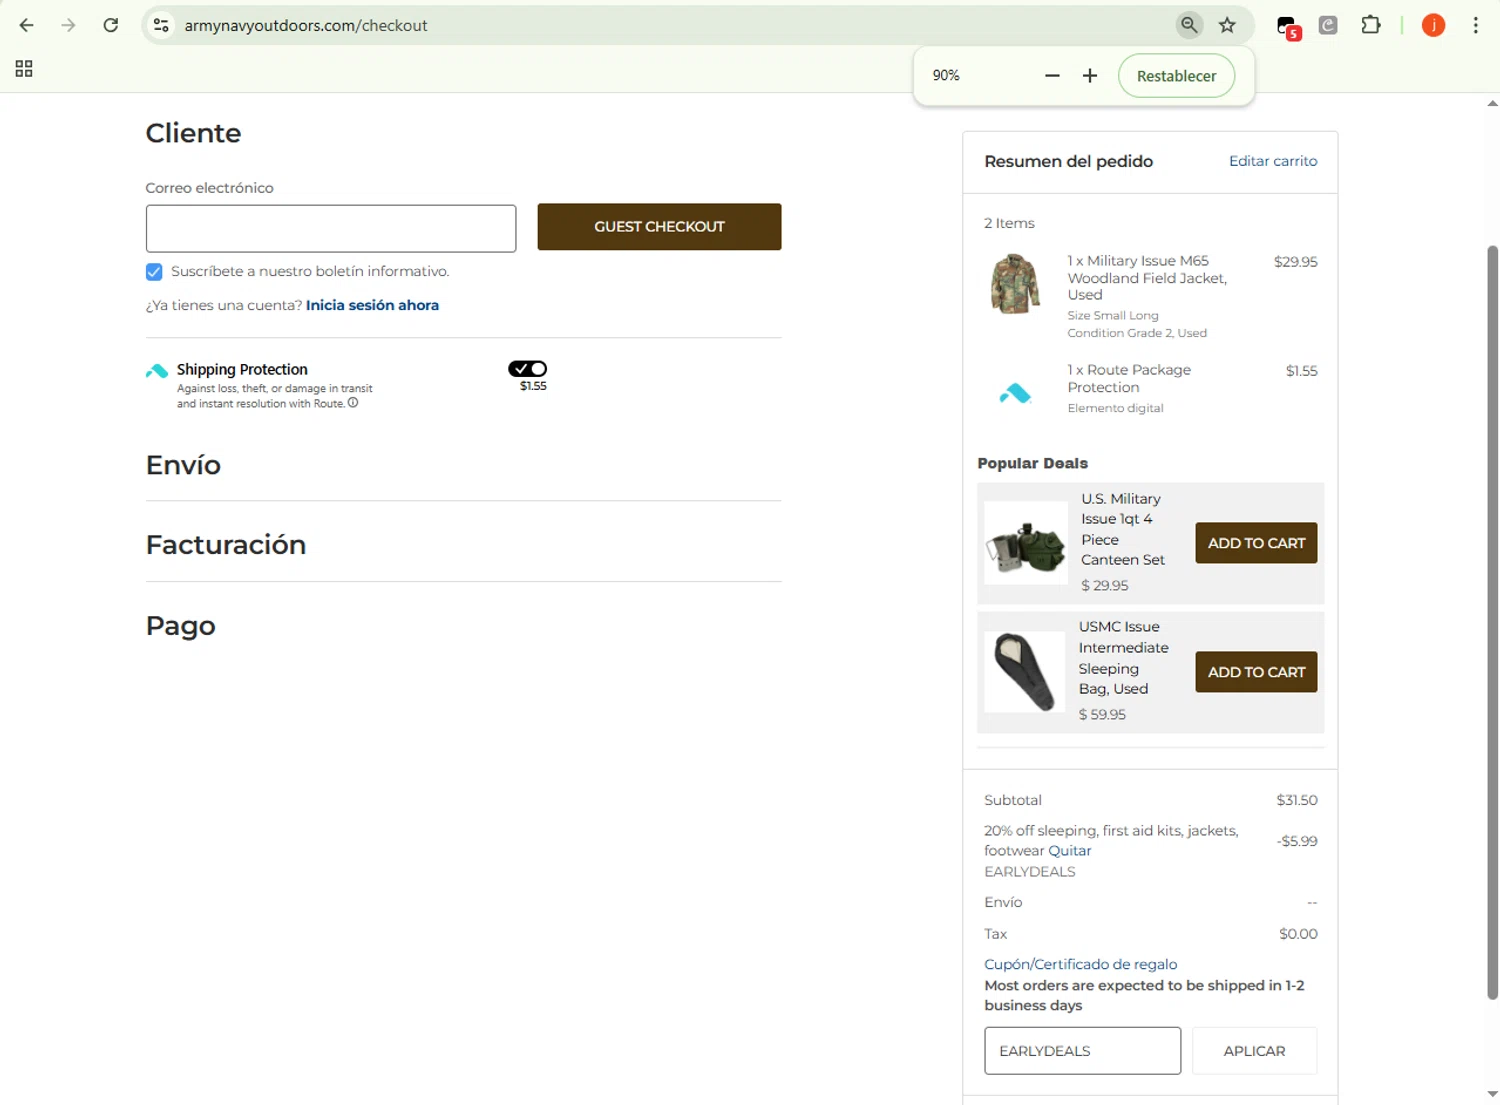Focus the coupon code field with EARLYDEALS
Screen dimensions: 1500x1105
(x=1082, y=1051)
